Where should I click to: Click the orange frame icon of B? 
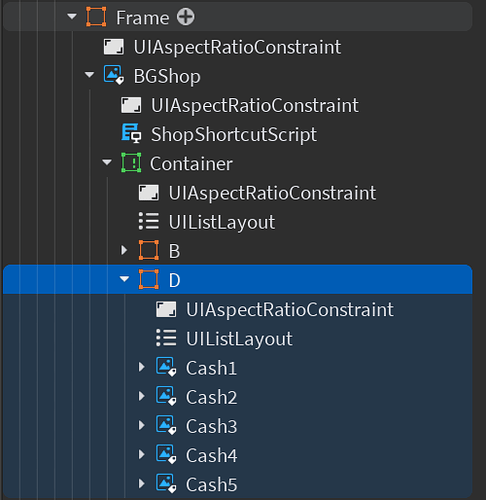[x=149, y=250]
